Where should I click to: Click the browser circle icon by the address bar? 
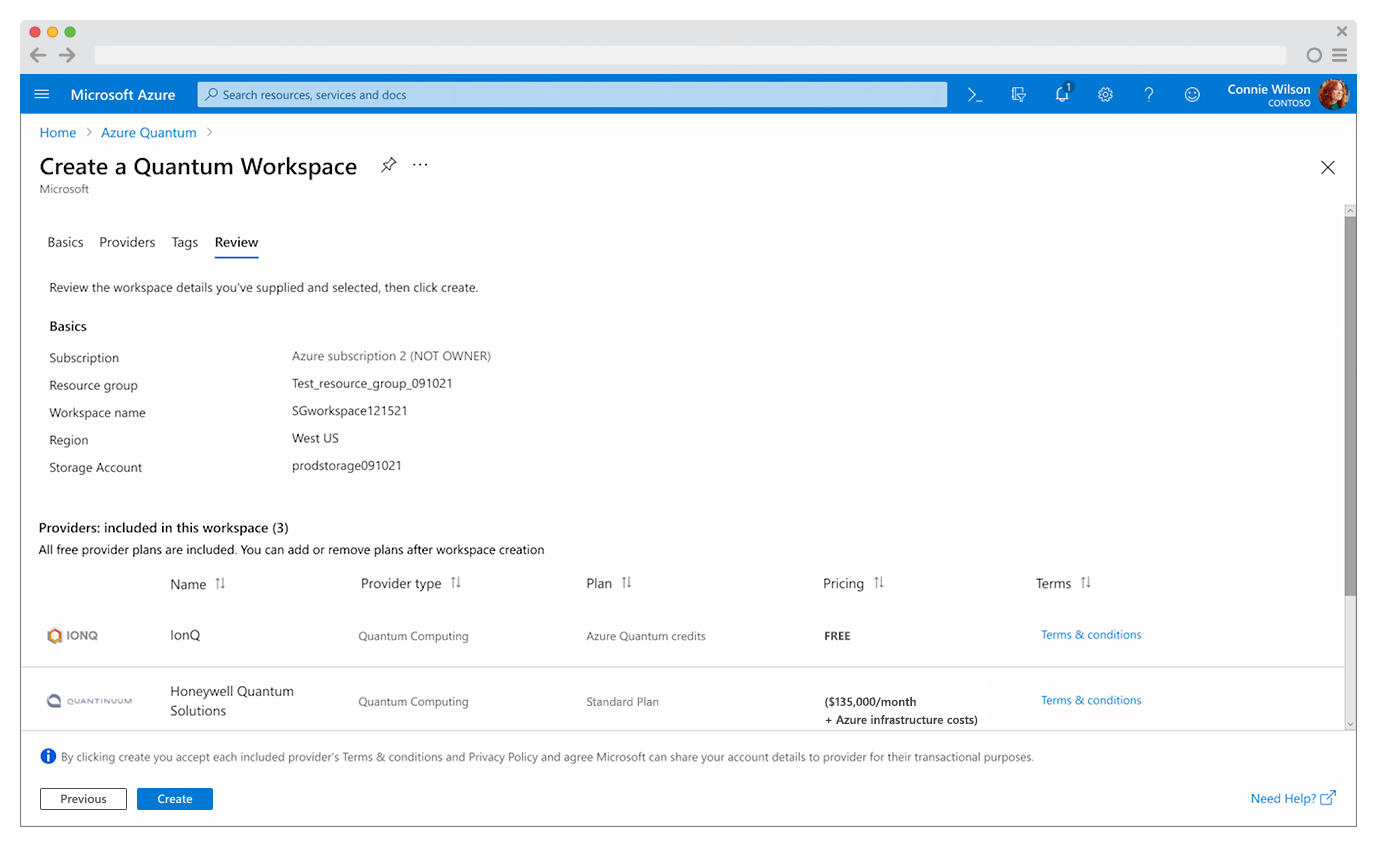(x=1315, y=55)
